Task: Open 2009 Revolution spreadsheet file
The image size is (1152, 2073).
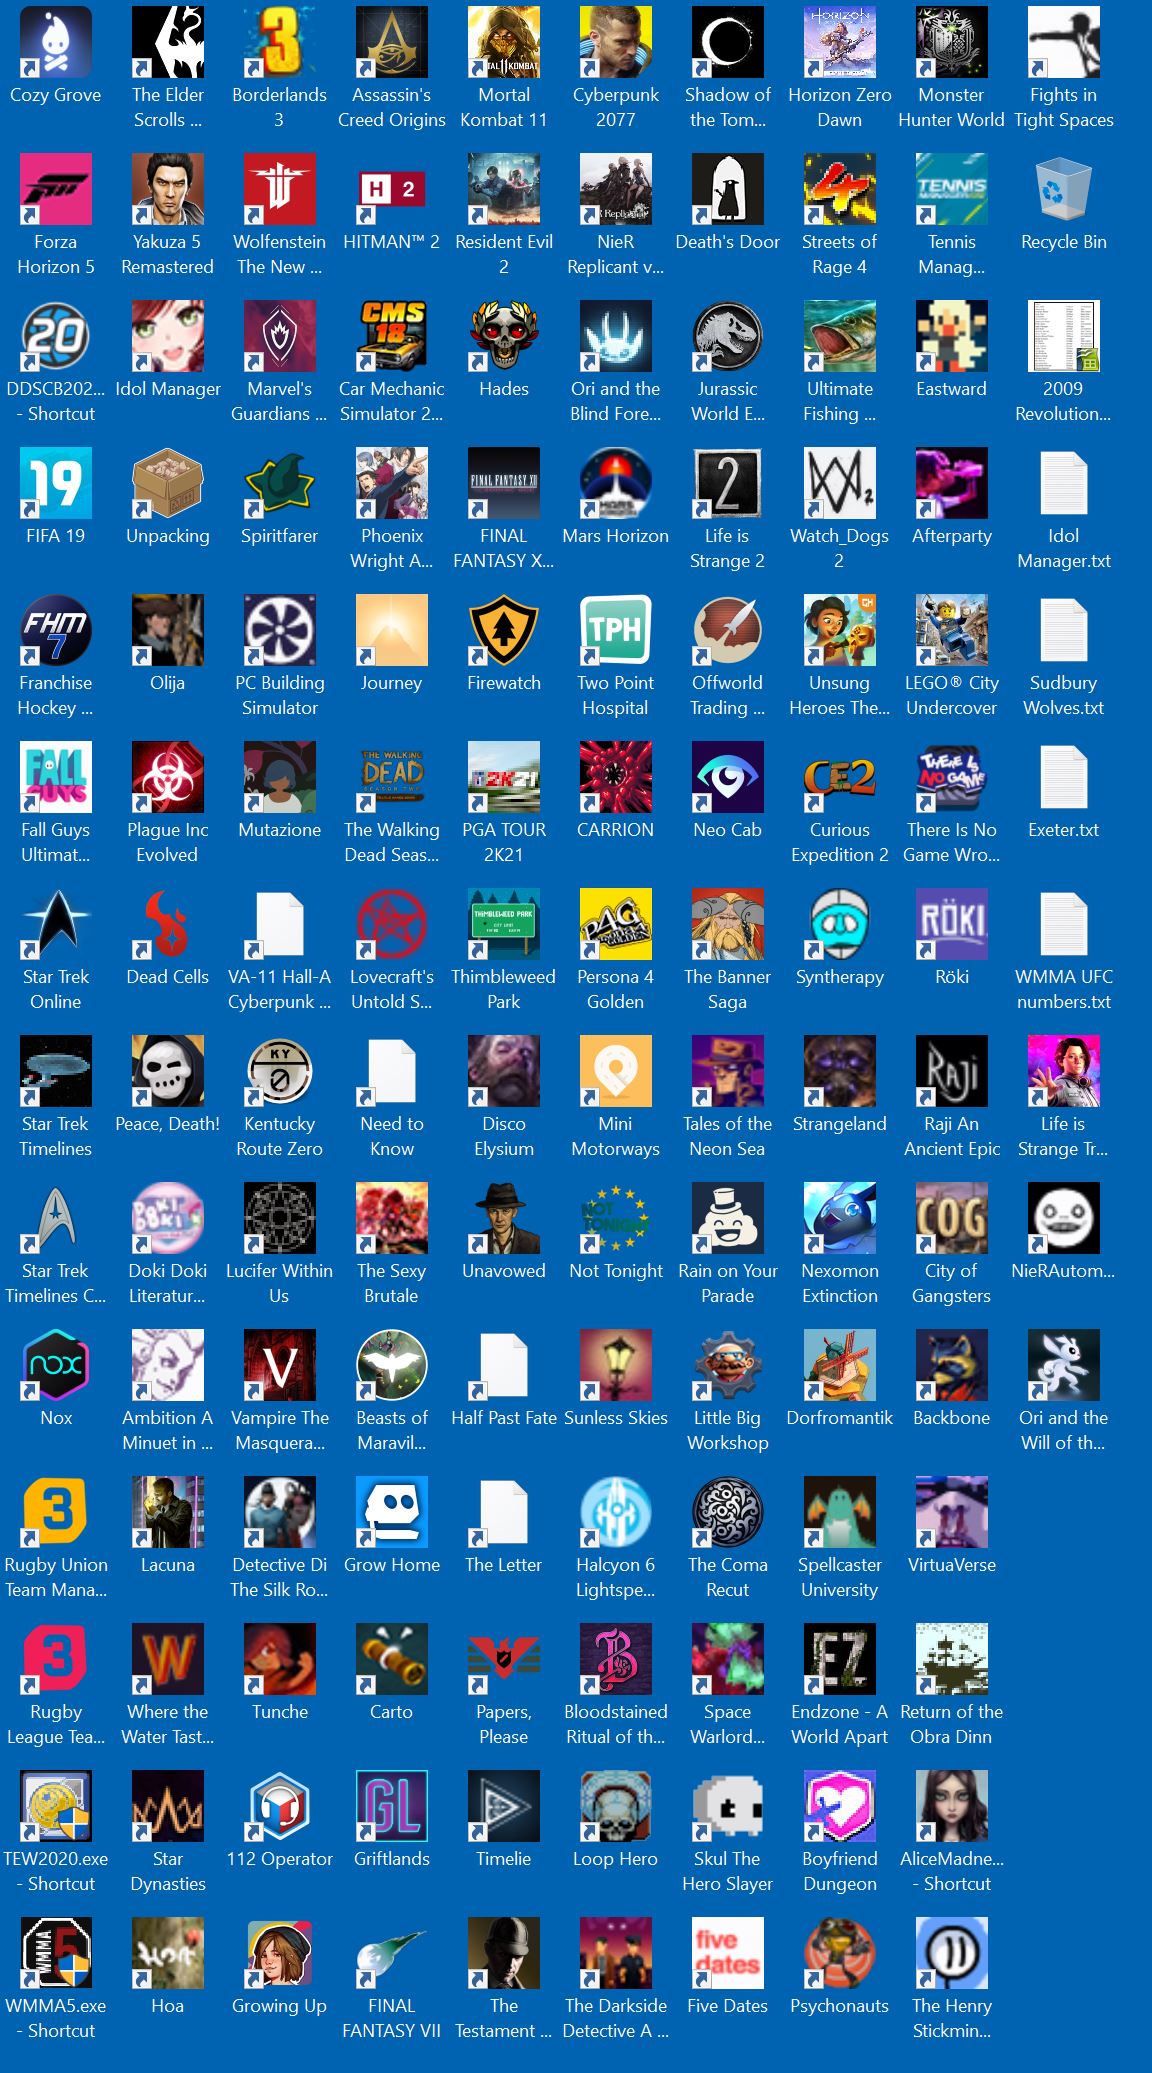Action: (1064, 336)
